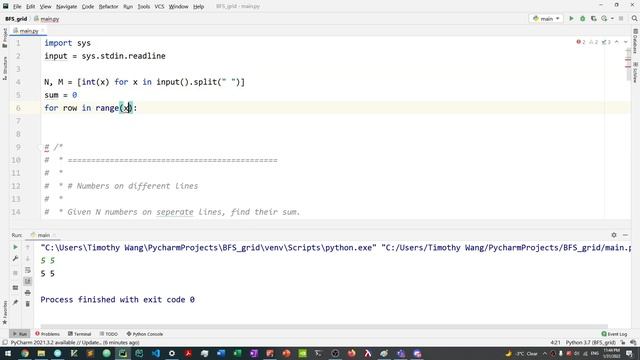640x360 pixels.
Task: Open the profiler run icon in the toolbar
Action: point(604,19)
